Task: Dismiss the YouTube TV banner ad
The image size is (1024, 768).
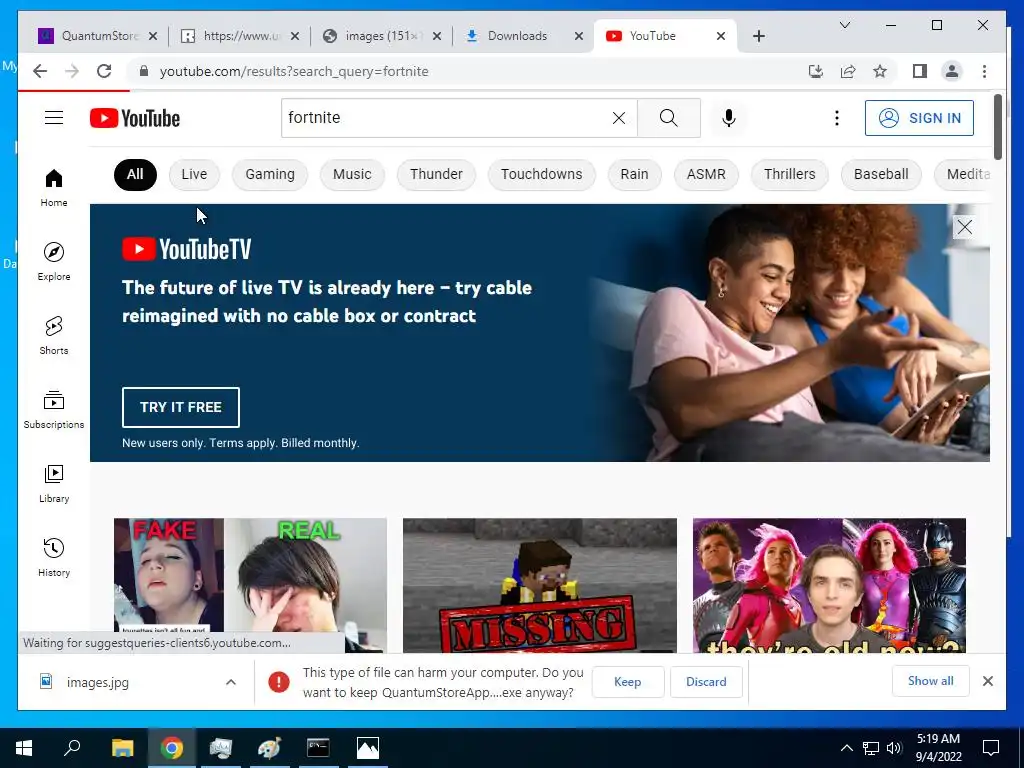Action: (x=965, y=227)
